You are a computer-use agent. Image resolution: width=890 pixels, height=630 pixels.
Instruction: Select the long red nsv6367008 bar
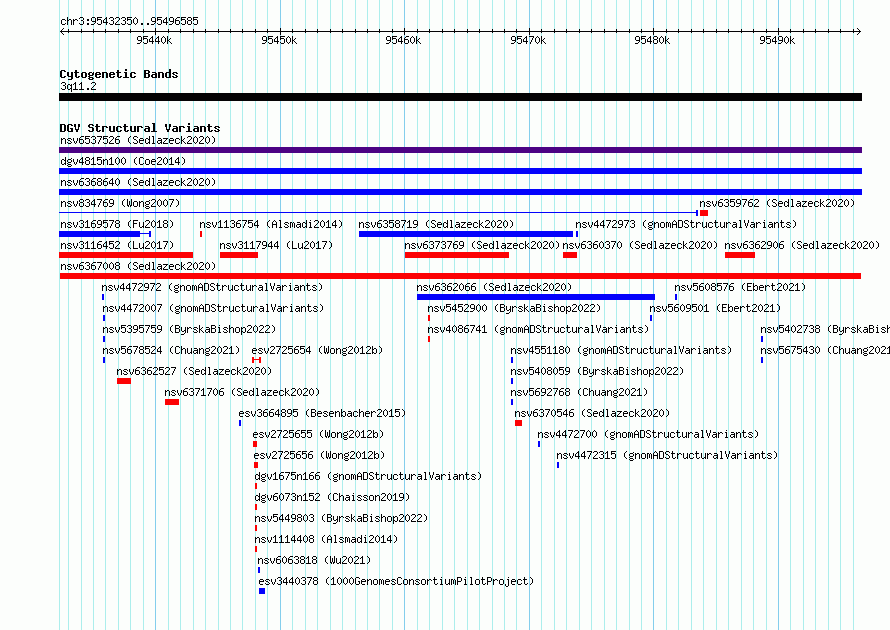point(460,276)
